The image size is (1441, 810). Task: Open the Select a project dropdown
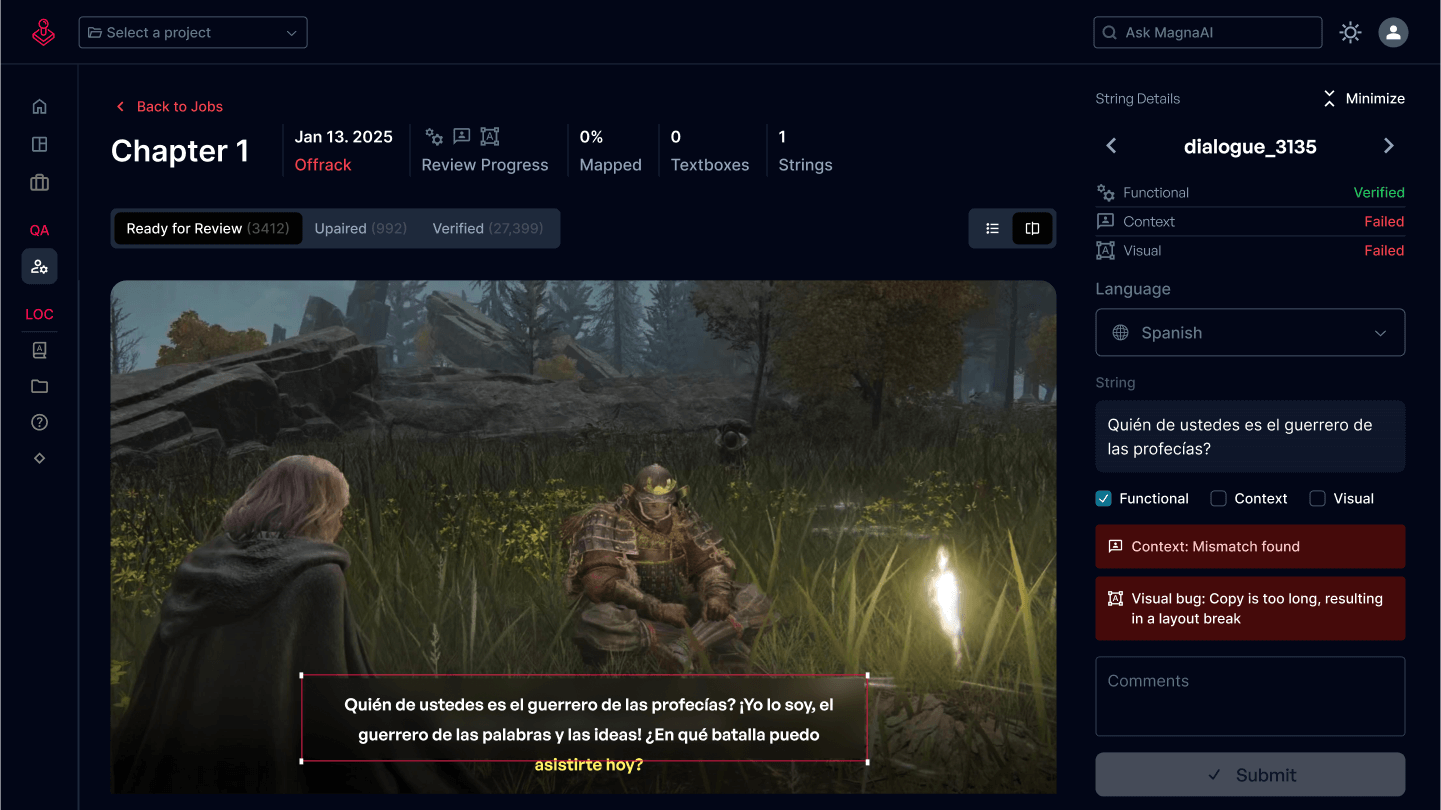click(x=193, y=32)
